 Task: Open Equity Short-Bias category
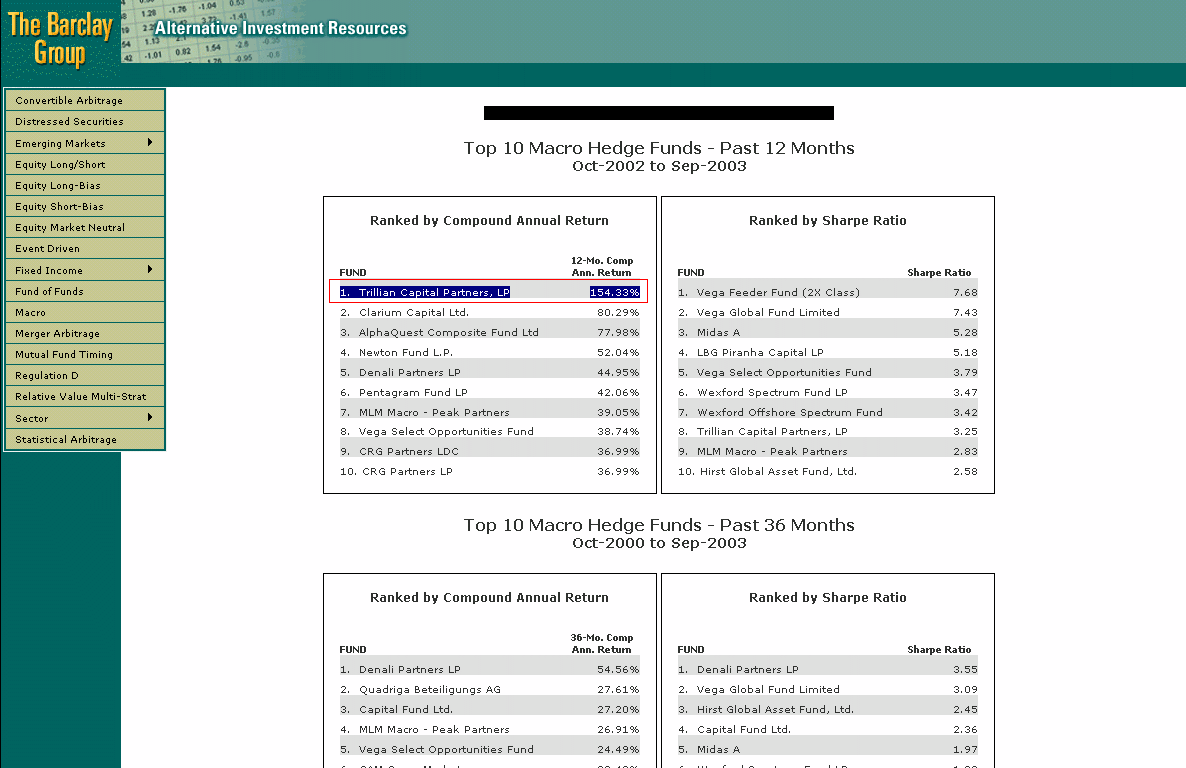pyautogui.click(x=85, y=206)
